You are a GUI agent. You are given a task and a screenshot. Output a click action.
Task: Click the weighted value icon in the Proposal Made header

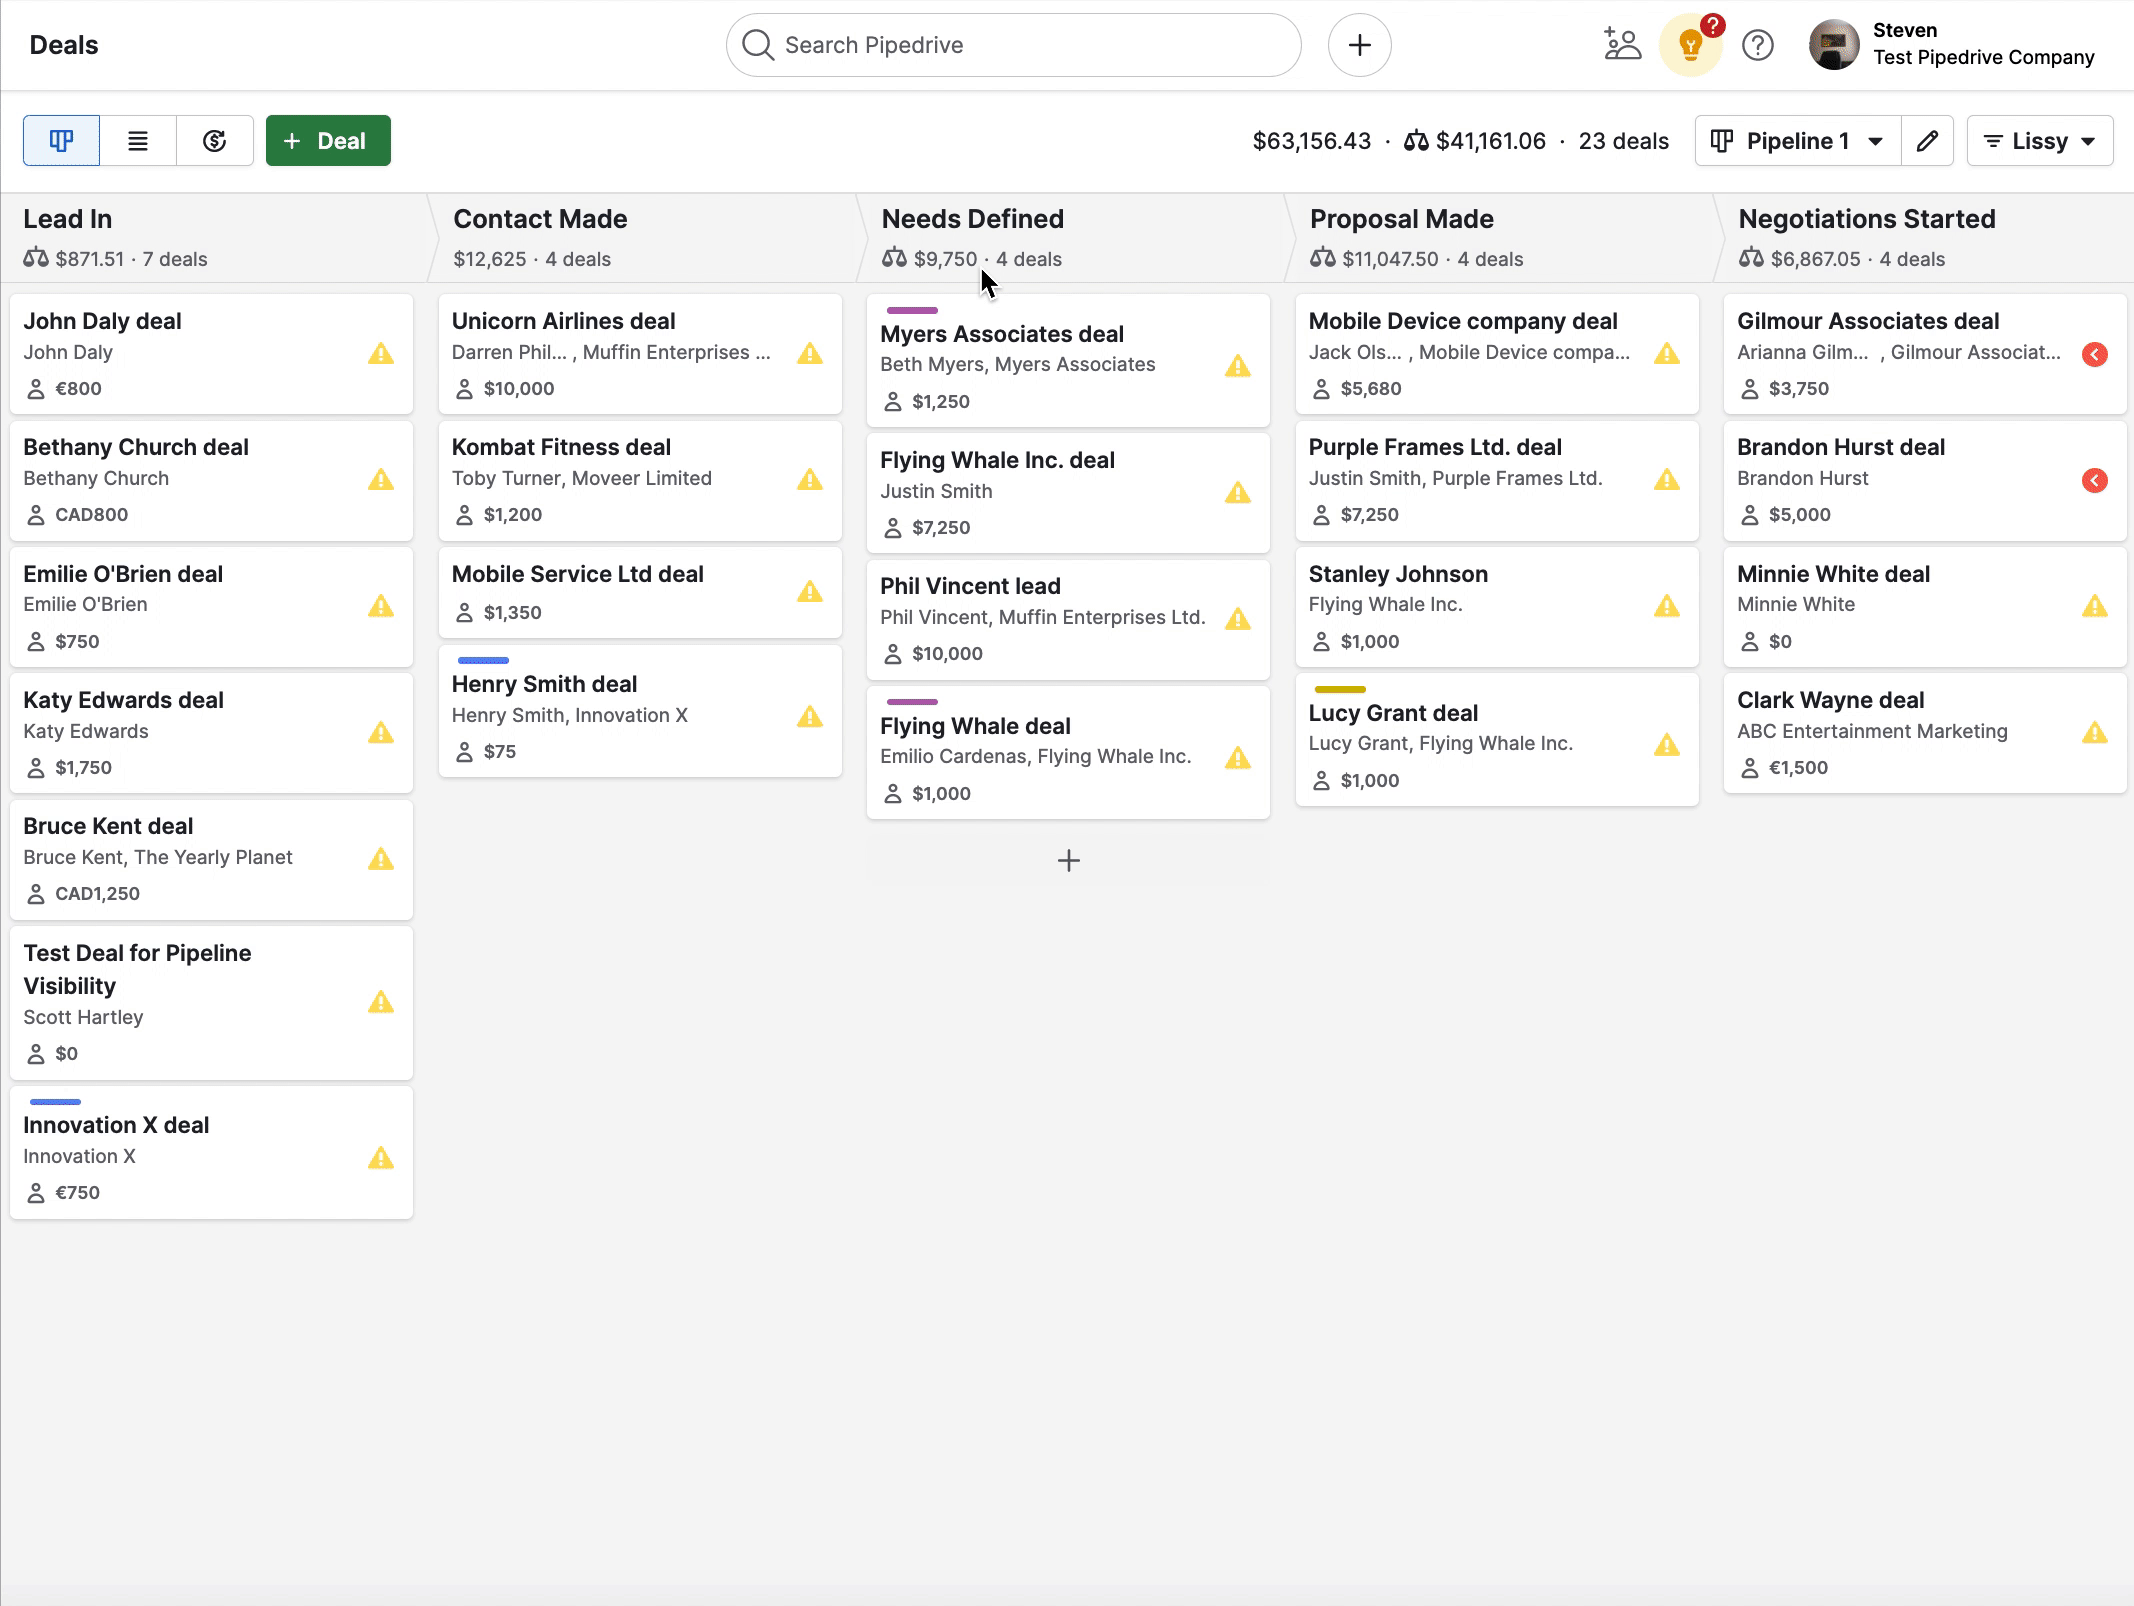tap(1322, 258)
